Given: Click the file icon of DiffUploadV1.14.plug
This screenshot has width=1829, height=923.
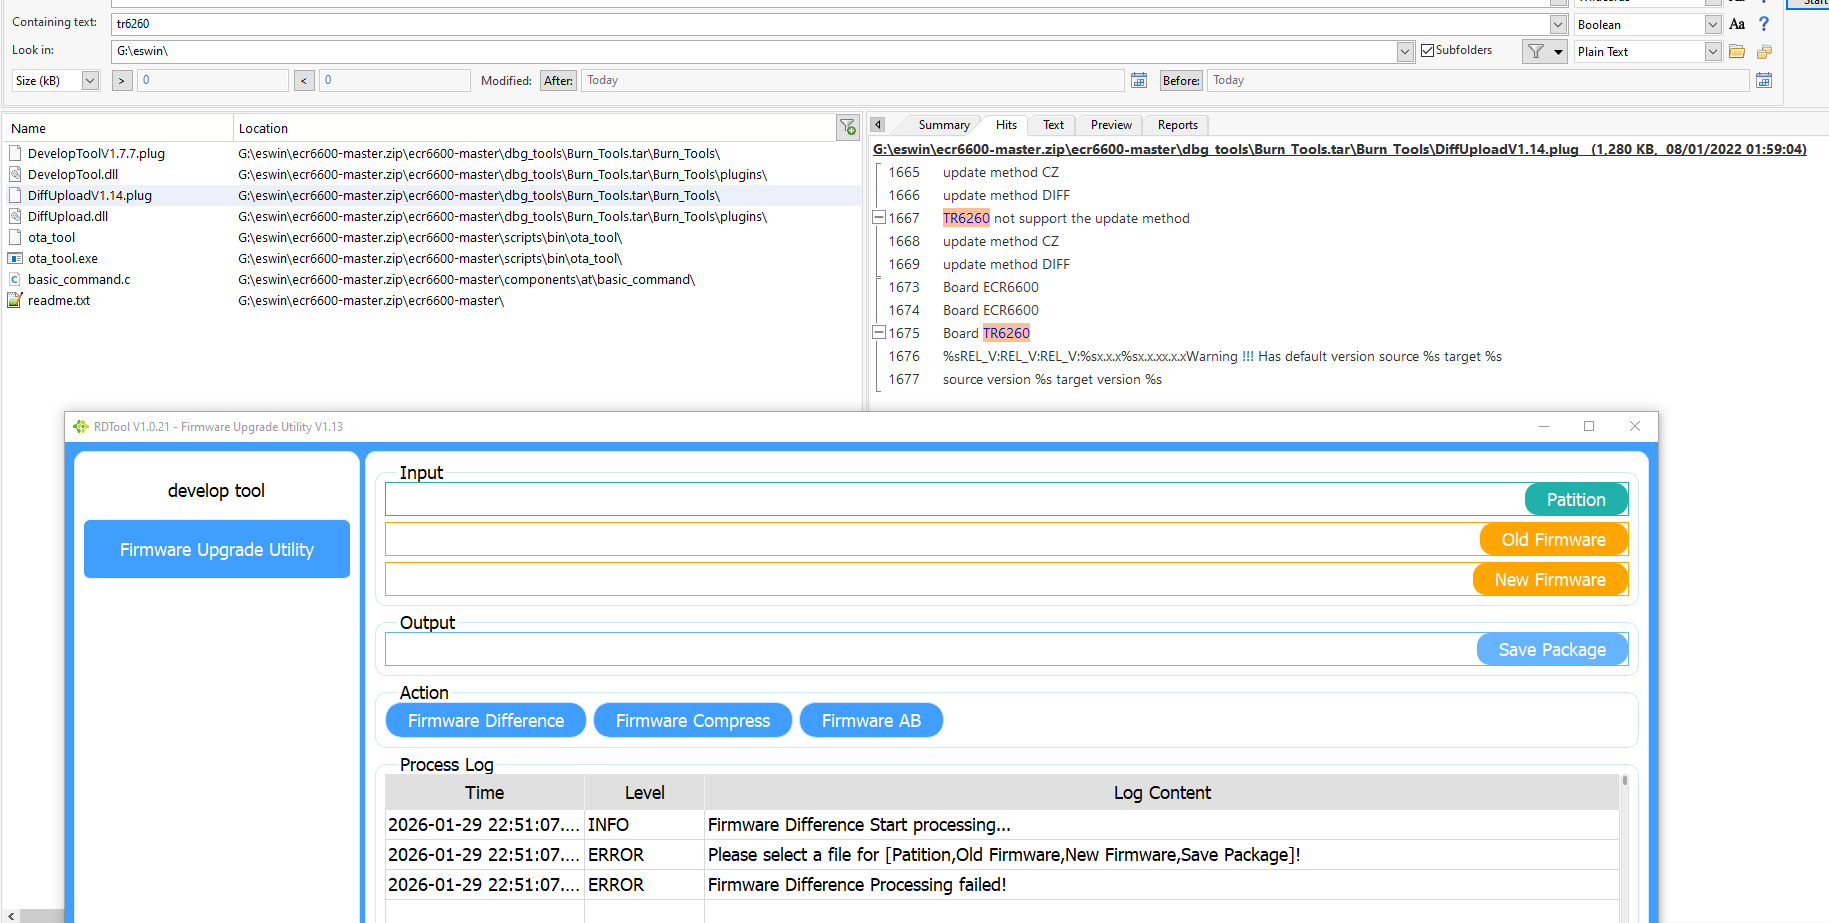Looking at the screenshot, I should [x=15, y=195].
